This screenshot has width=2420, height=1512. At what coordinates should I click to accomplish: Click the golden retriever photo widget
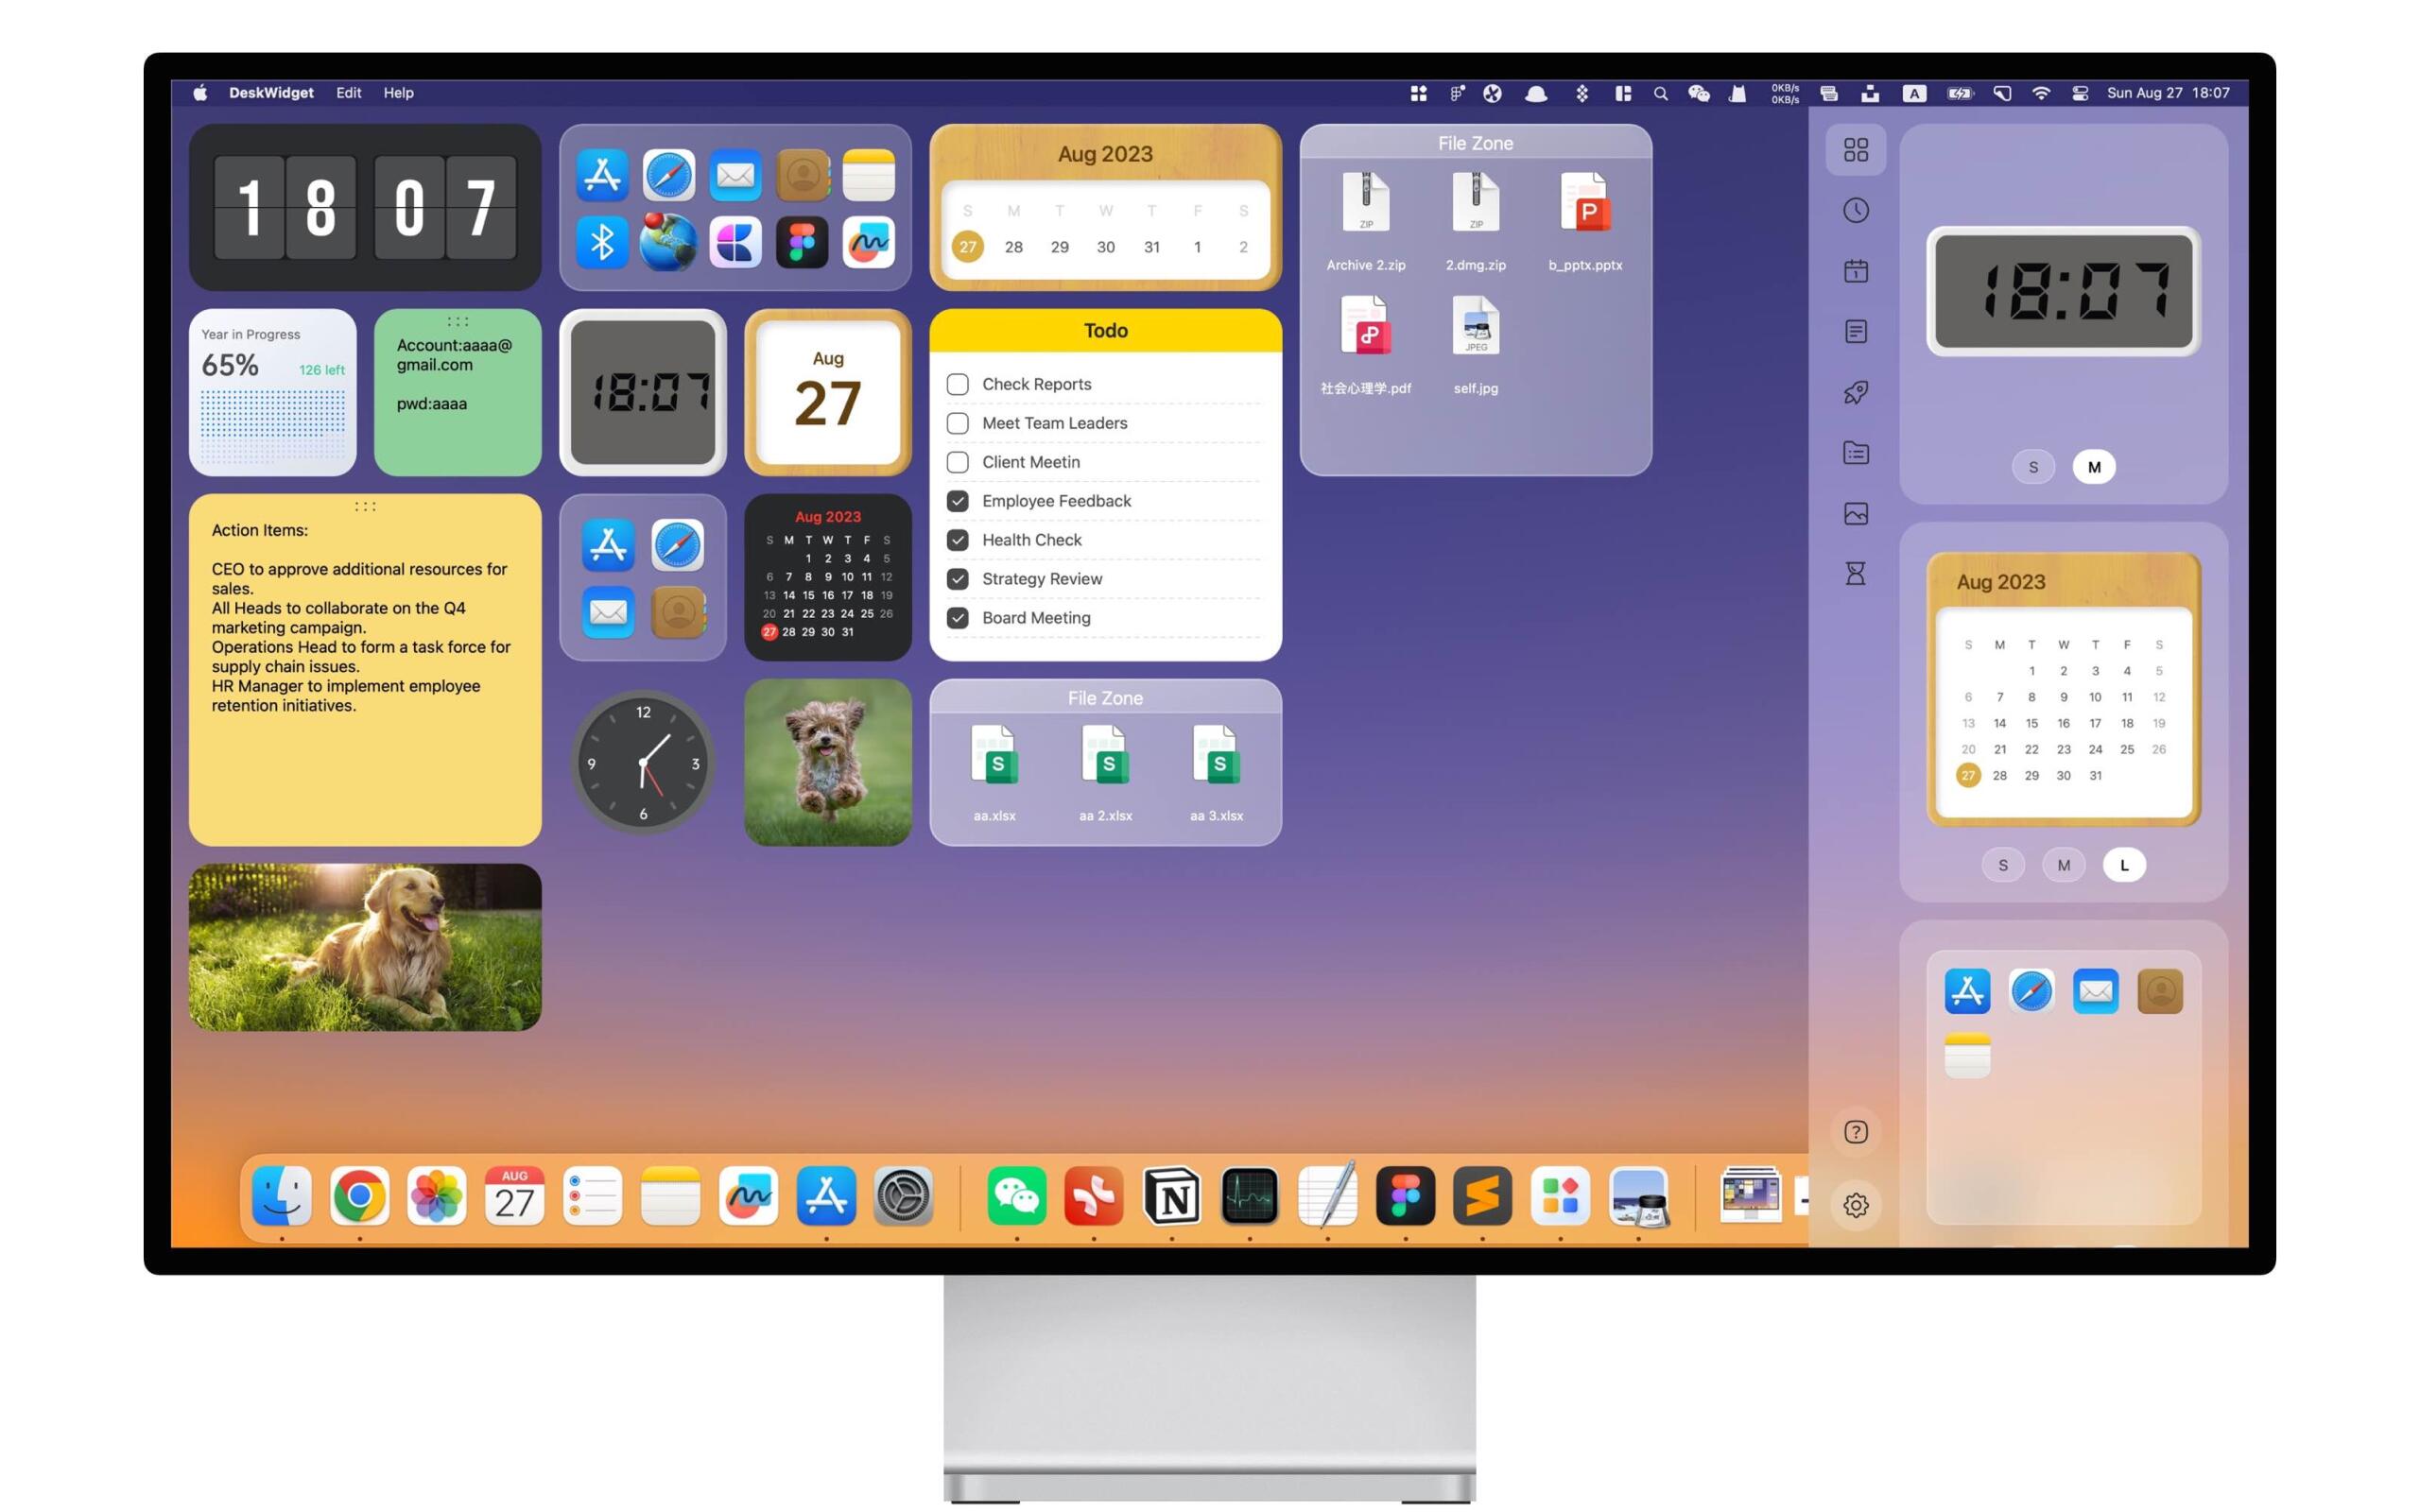(x=365, y=947)
